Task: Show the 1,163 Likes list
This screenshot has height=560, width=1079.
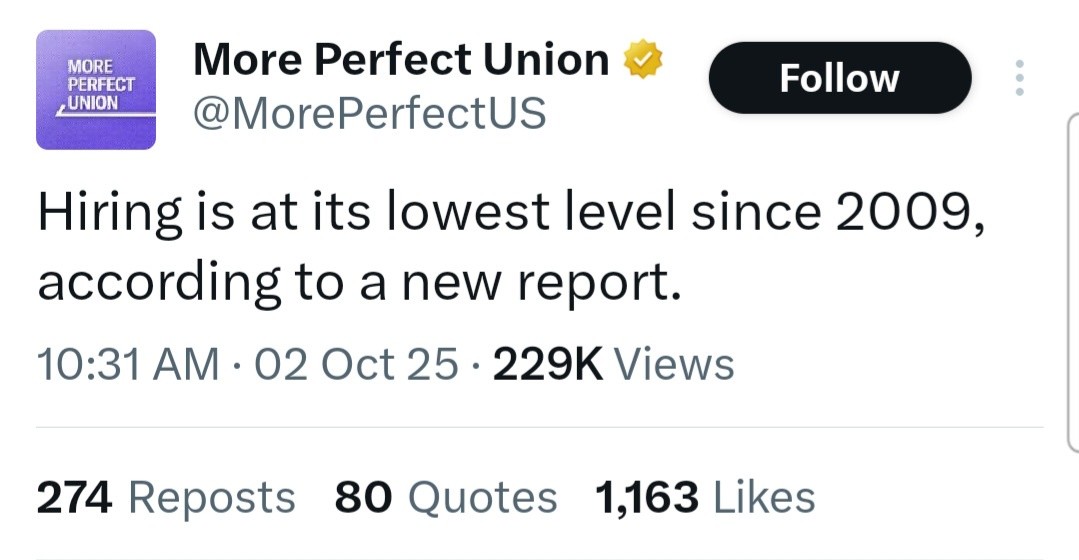Action: (x=704, y=497)
